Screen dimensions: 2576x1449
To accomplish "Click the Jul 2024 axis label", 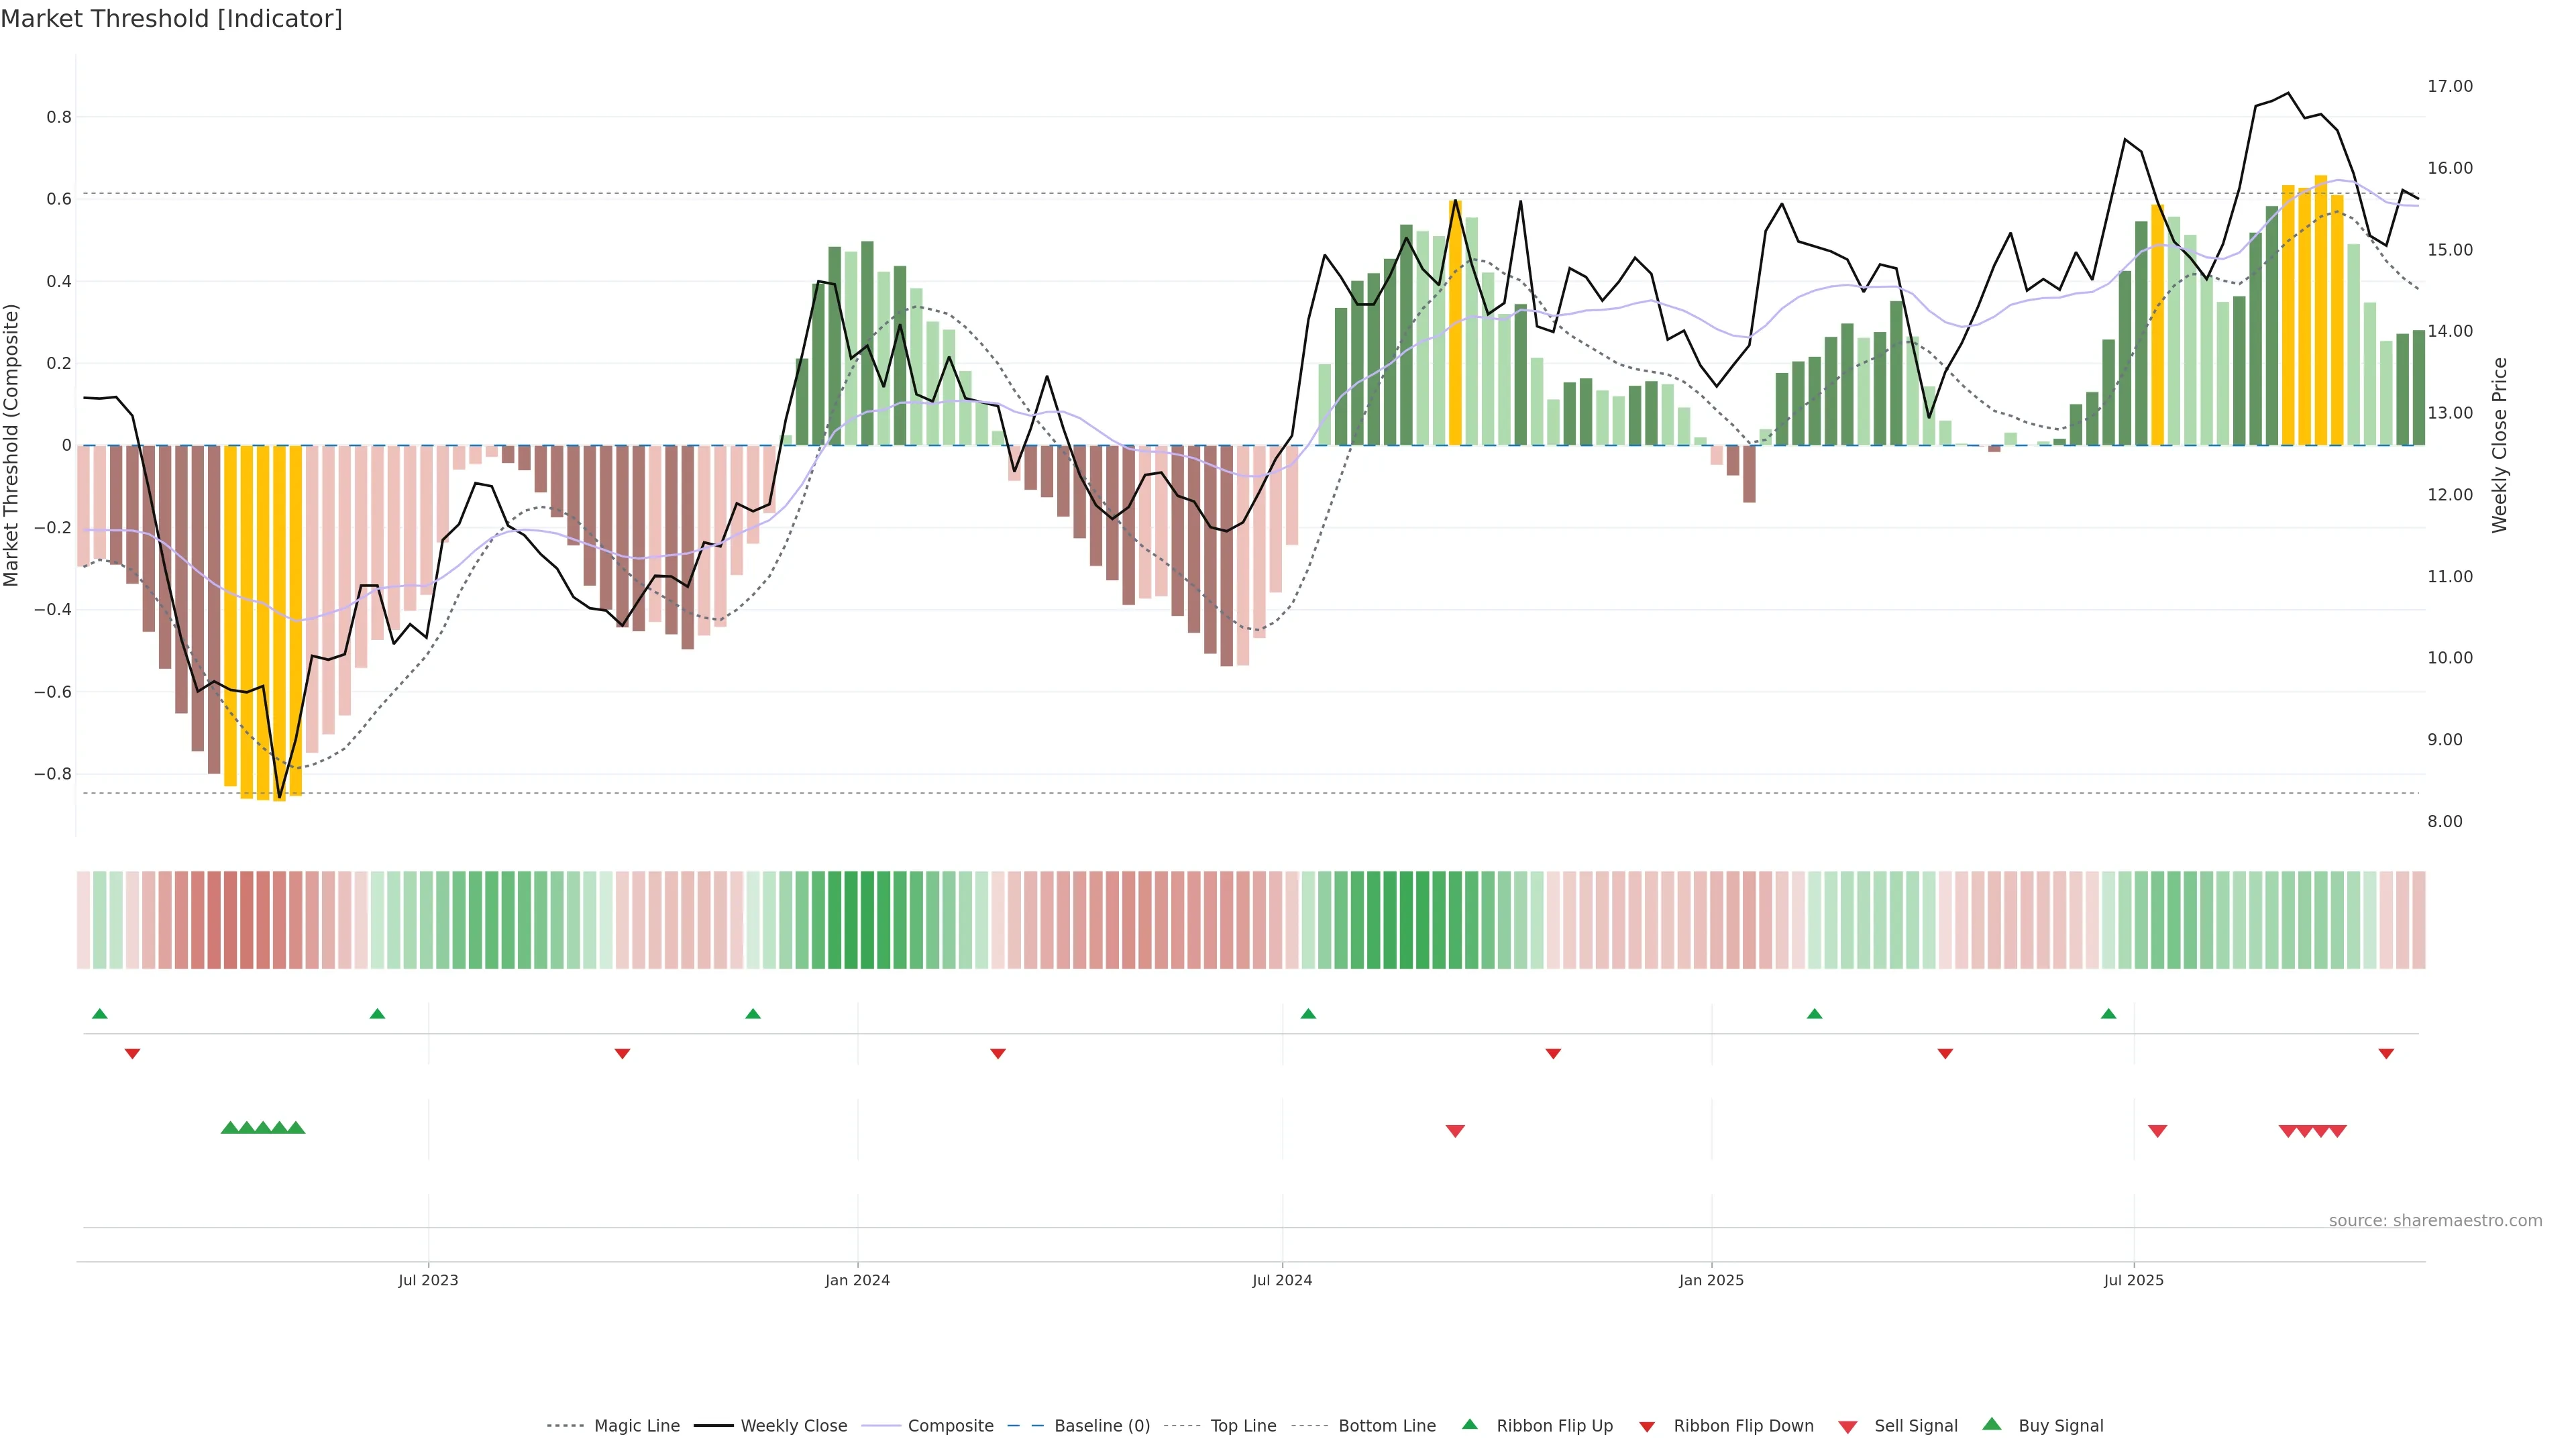I will tap(1282, 1280).
